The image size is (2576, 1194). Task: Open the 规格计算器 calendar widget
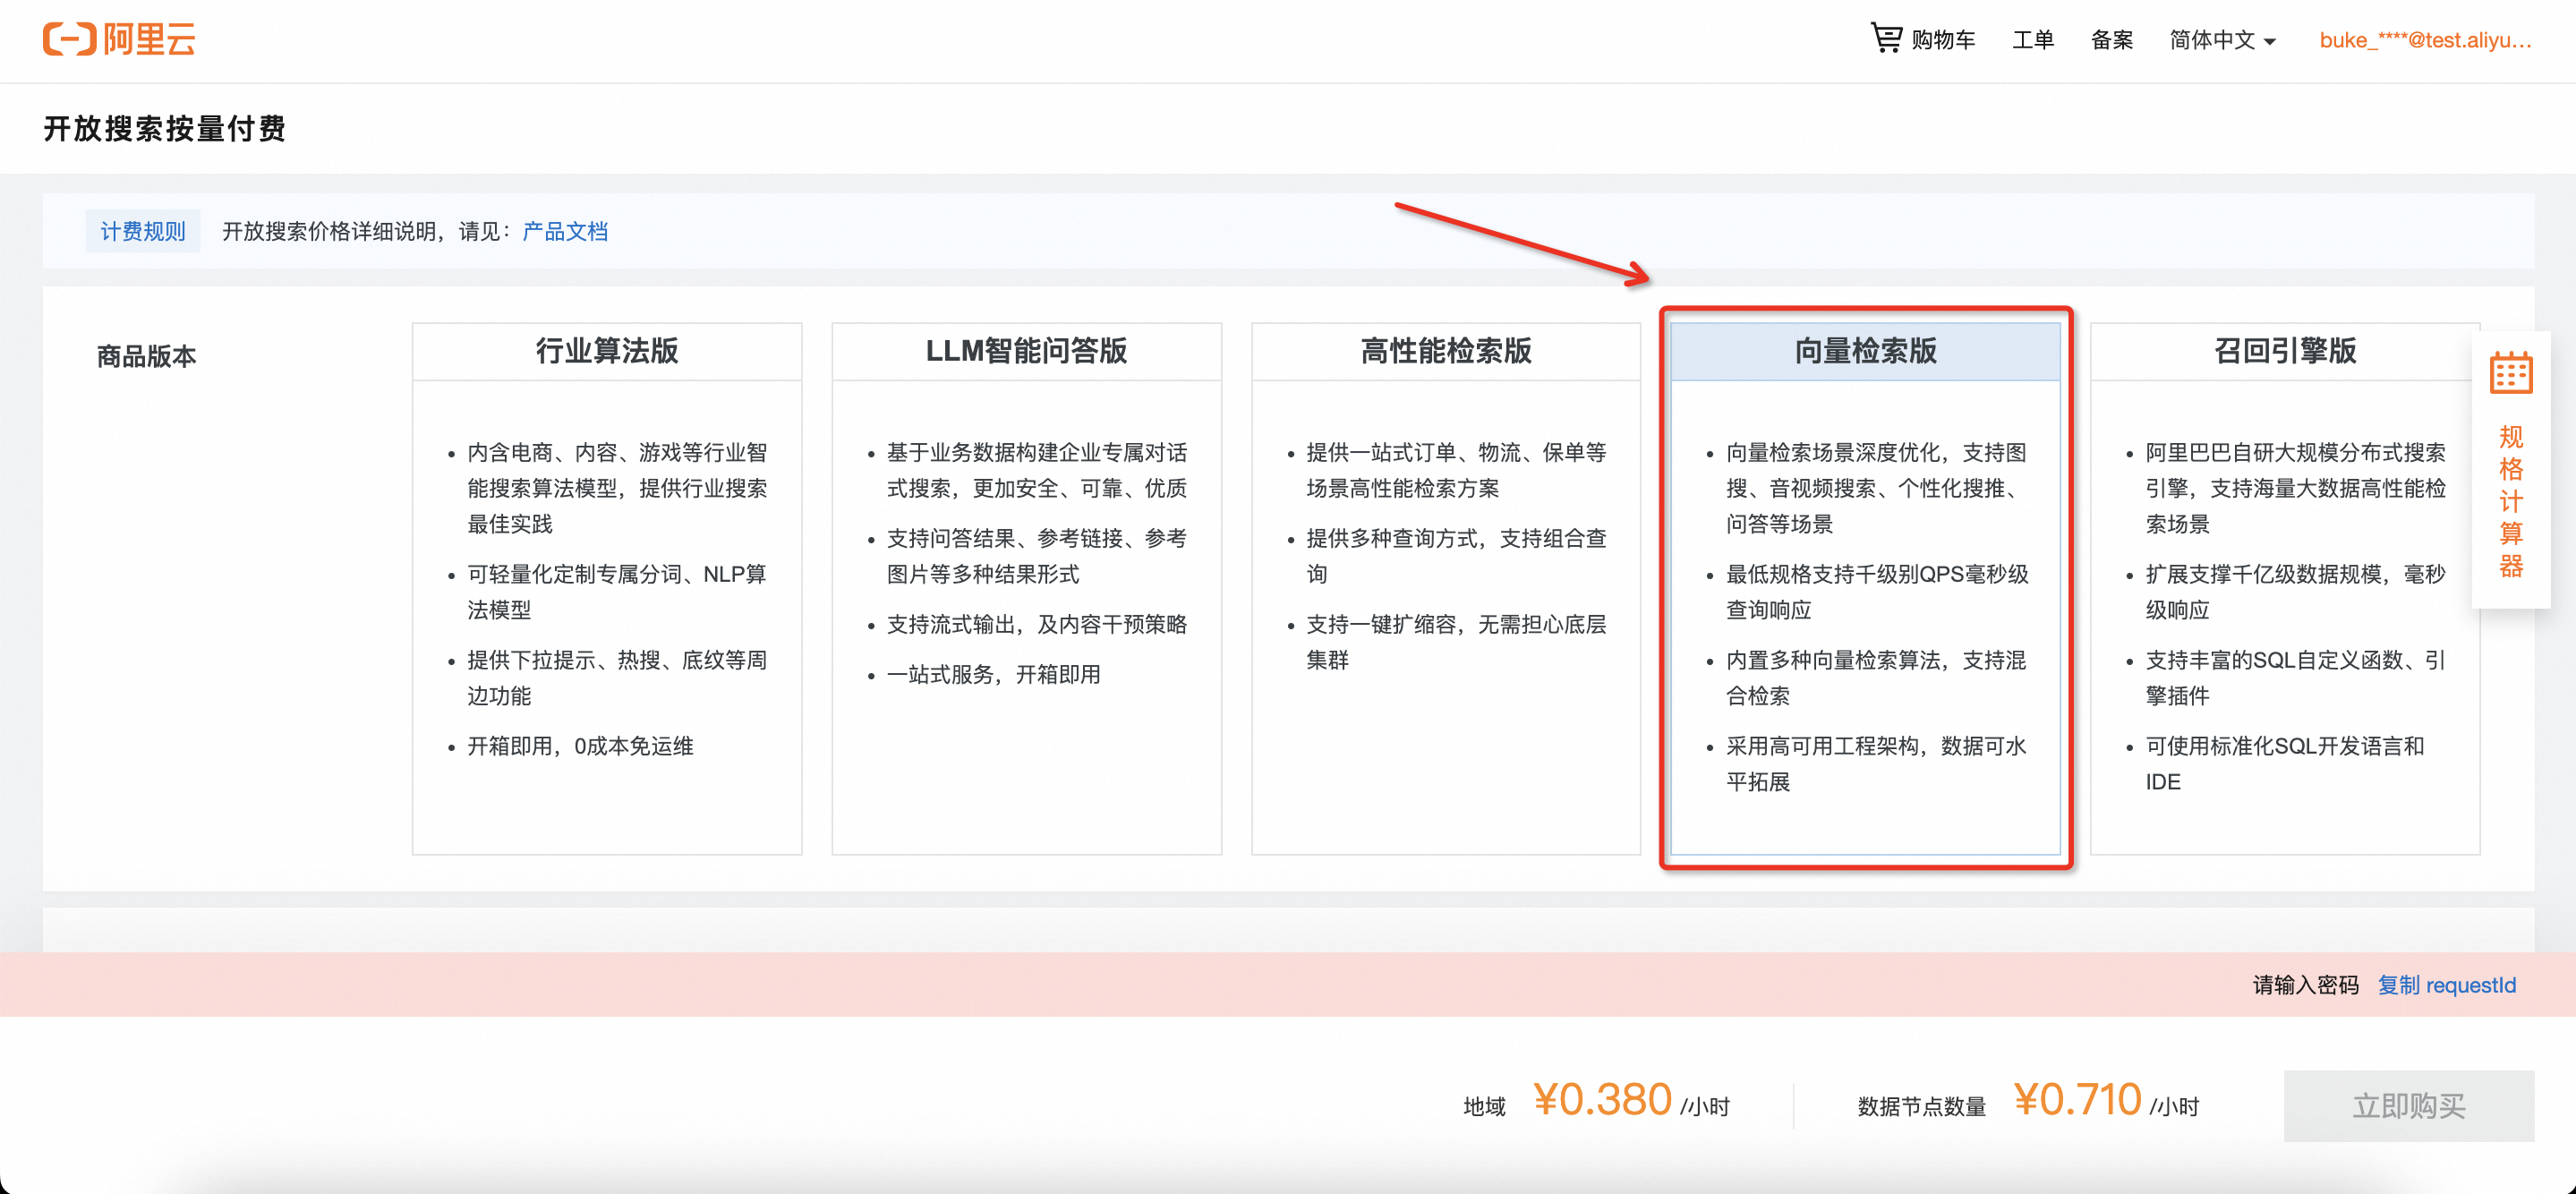pyautogui.click(x=2510, y=468)
